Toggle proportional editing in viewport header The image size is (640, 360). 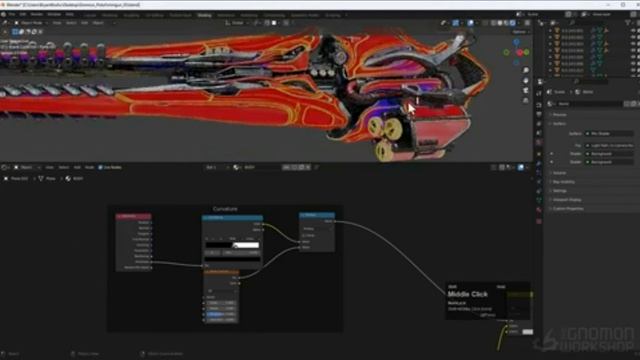[x=286, y=23]
